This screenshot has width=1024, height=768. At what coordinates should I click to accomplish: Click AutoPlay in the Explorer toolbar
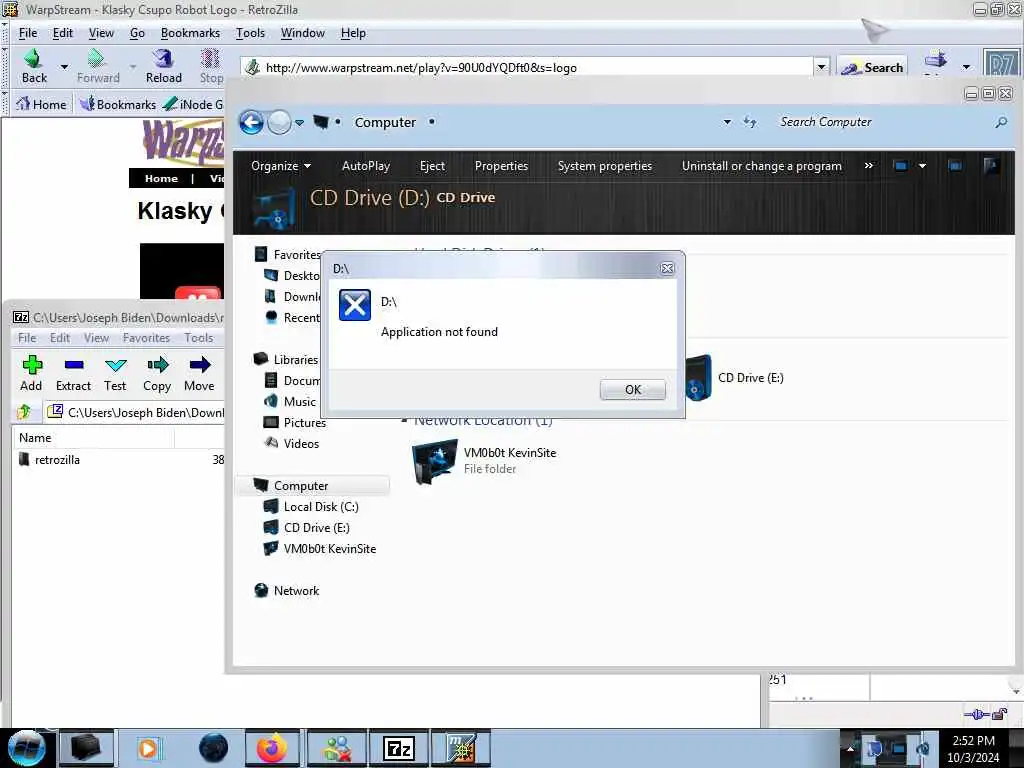[366, 166]
